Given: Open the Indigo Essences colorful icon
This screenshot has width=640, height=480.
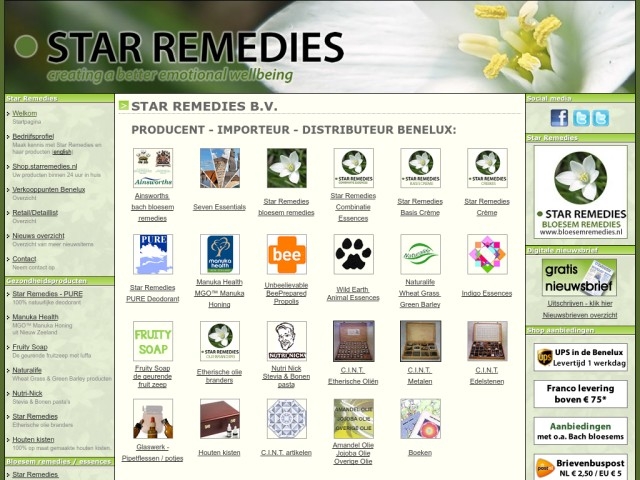Looking at the screenshot, I should tap(487, 254).
